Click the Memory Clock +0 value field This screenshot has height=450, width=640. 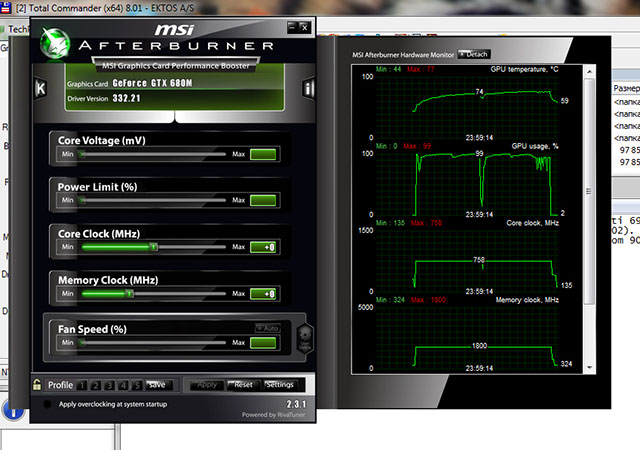click(x=263, y=294)
